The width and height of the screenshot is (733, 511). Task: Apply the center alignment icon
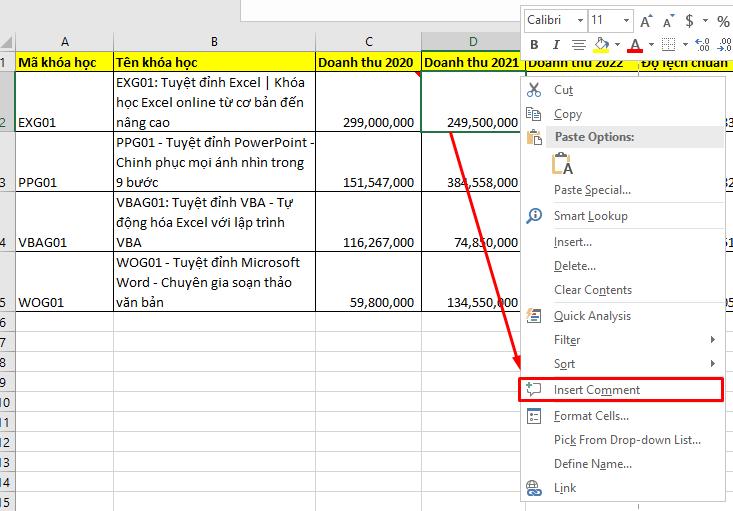(578, 45)
